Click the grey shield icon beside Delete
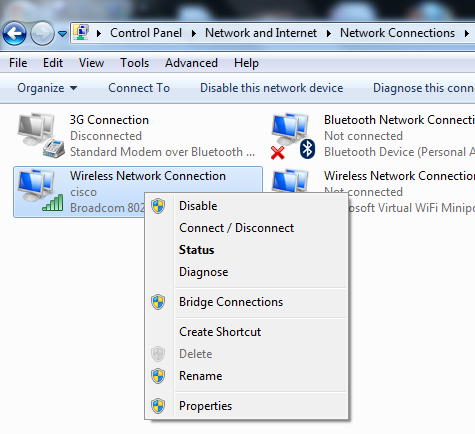Viewport: 475px width, 434px height. click(158, 354)
